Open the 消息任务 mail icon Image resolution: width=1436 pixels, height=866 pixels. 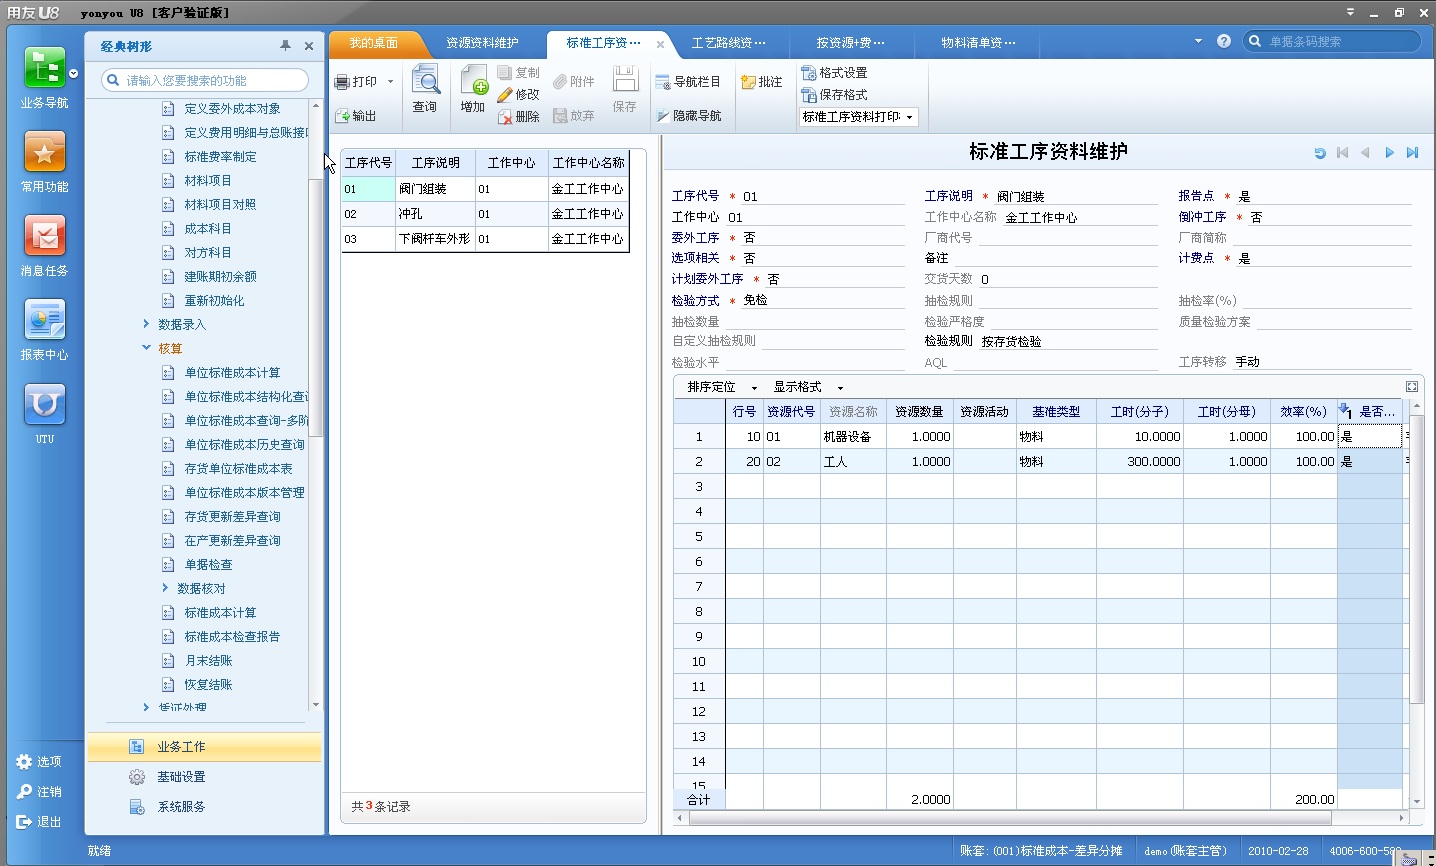pyautogui.click(x=44, y=236)
